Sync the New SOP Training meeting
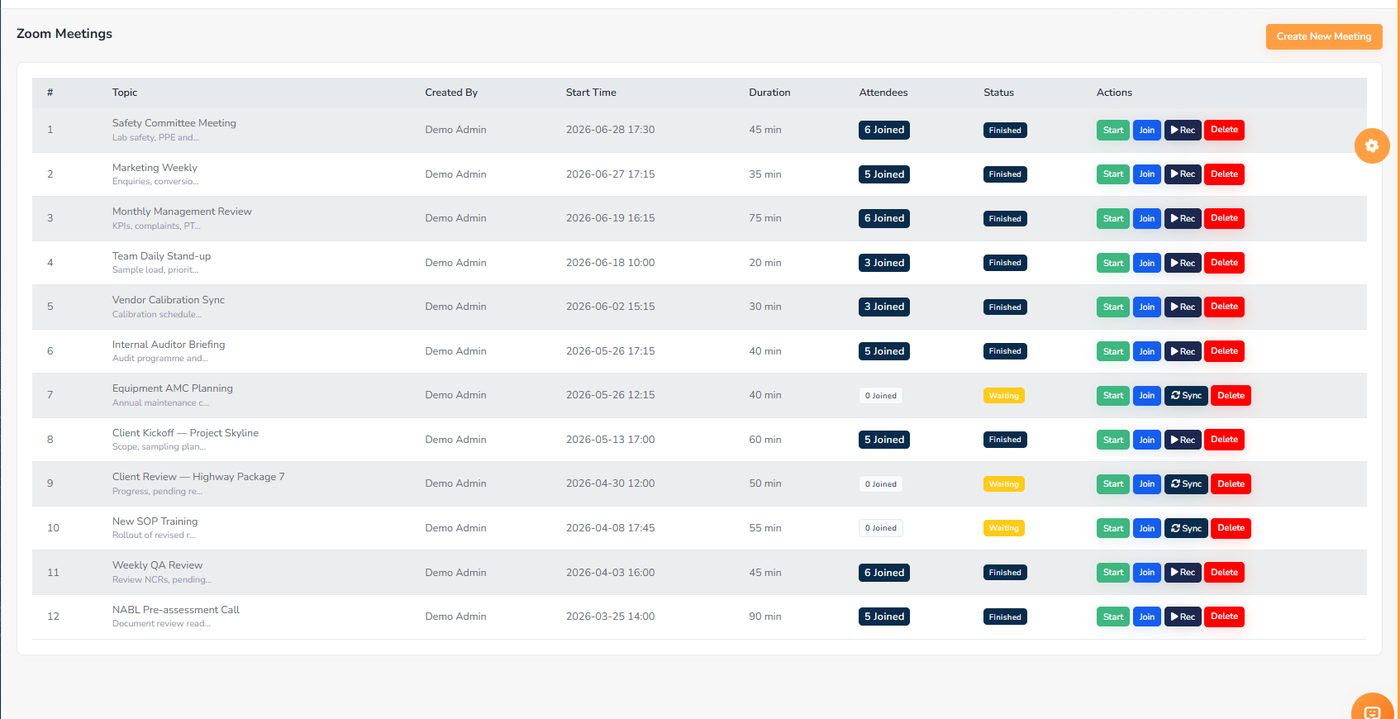 coord(1186,528)
